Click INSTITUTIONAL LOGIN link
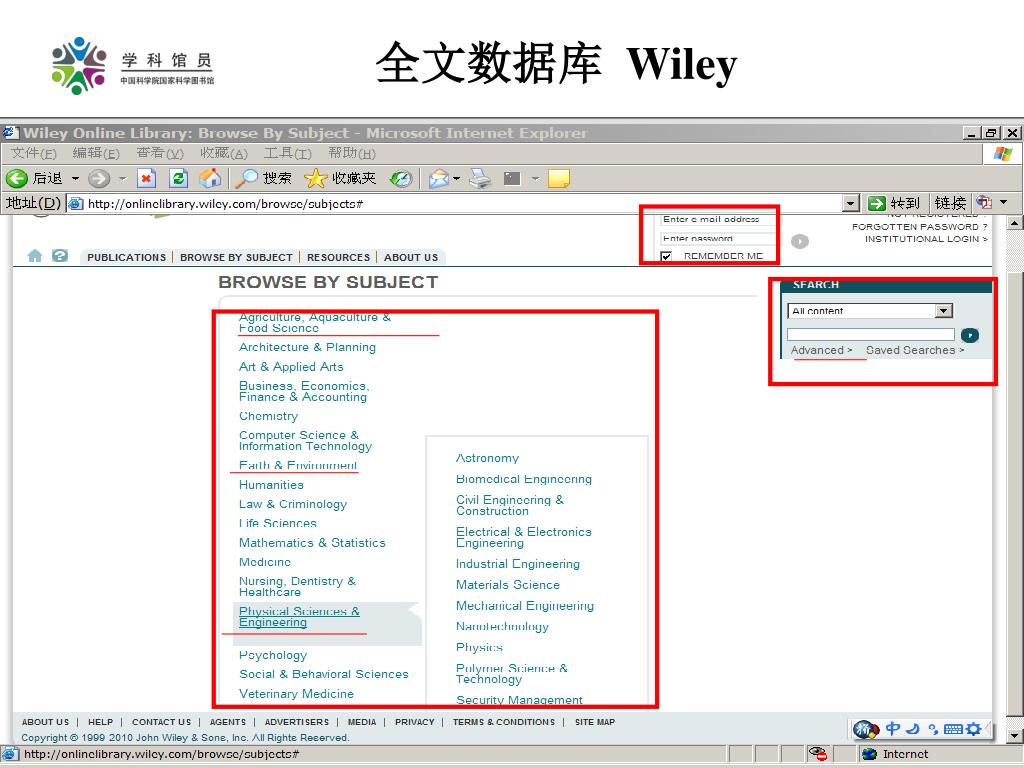1024x768 pixels. coord(926,239)
